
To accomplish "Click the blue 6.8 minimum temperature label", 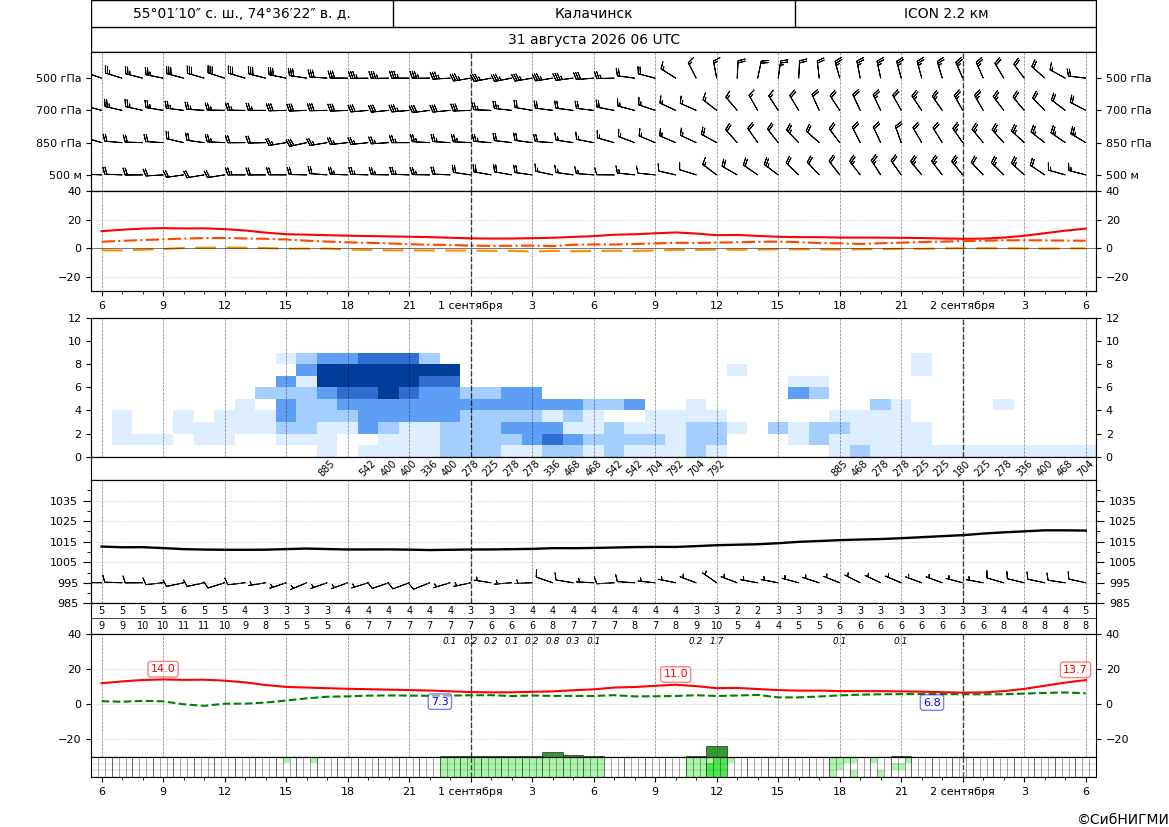I will (932, 702).
